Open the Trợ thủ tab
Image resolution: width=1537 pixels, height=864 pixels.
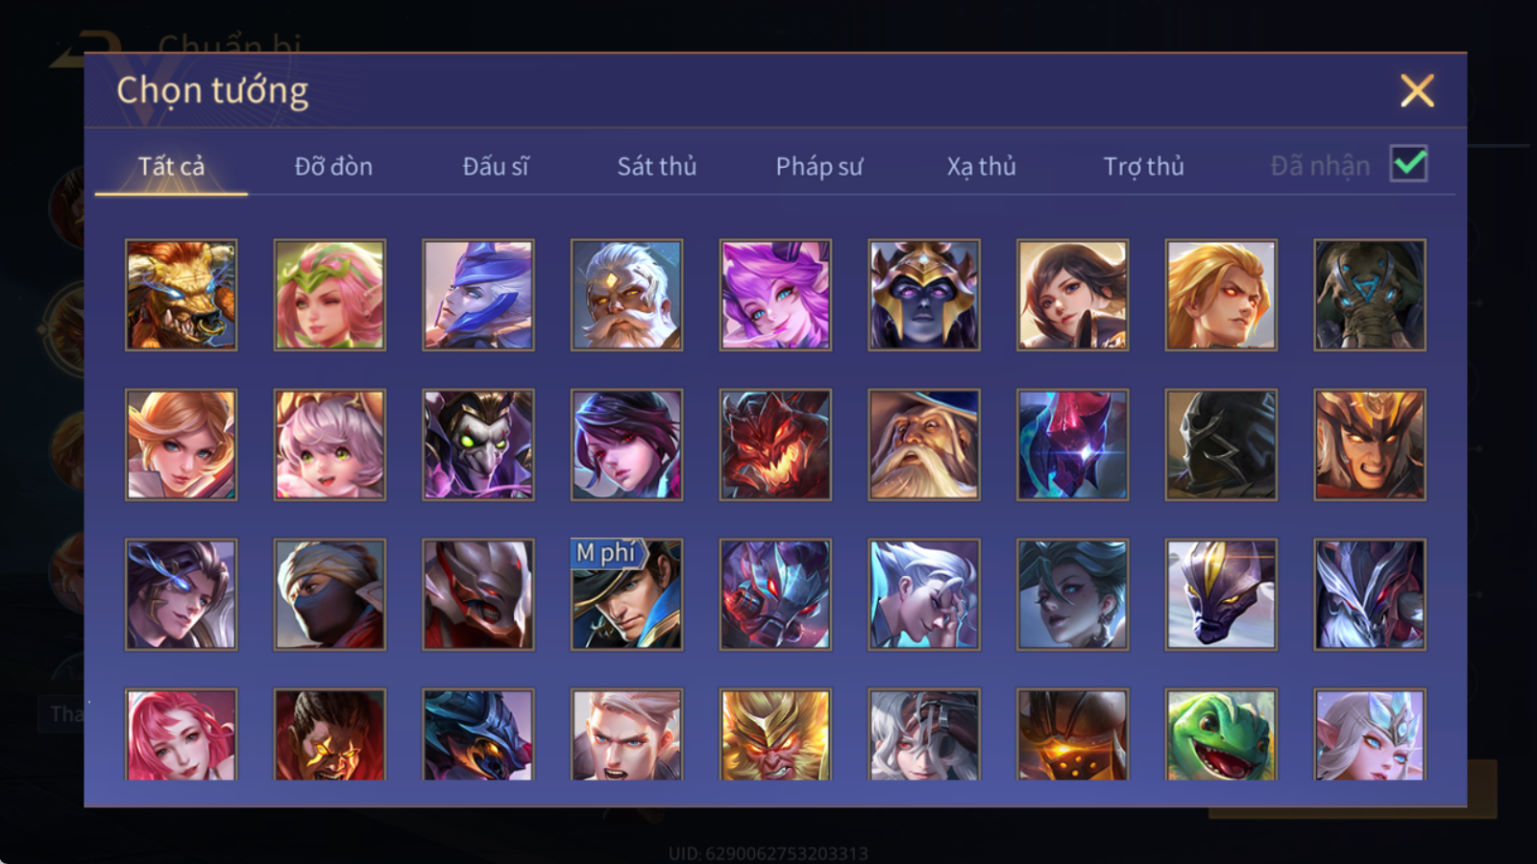tap(1144, 166)
